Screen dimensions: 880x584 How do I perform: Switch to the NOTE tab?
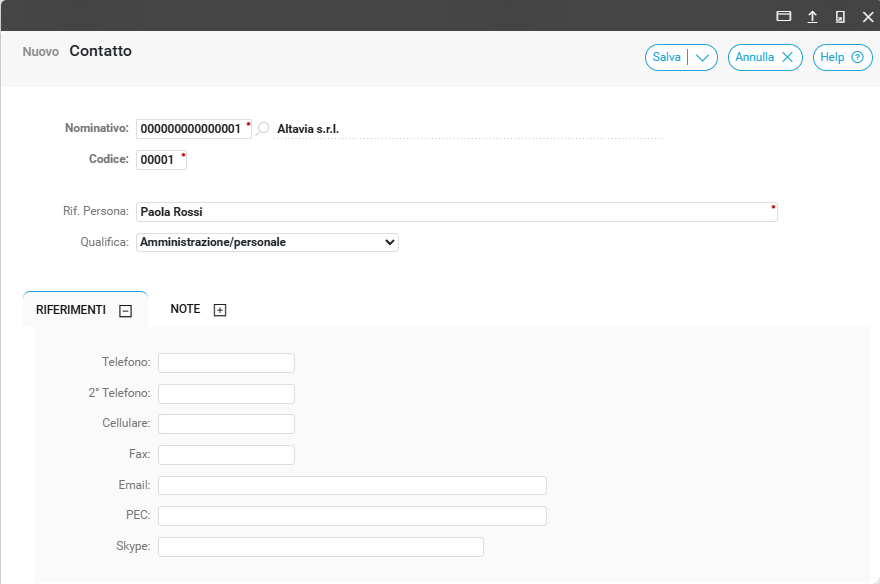(185, 310)
